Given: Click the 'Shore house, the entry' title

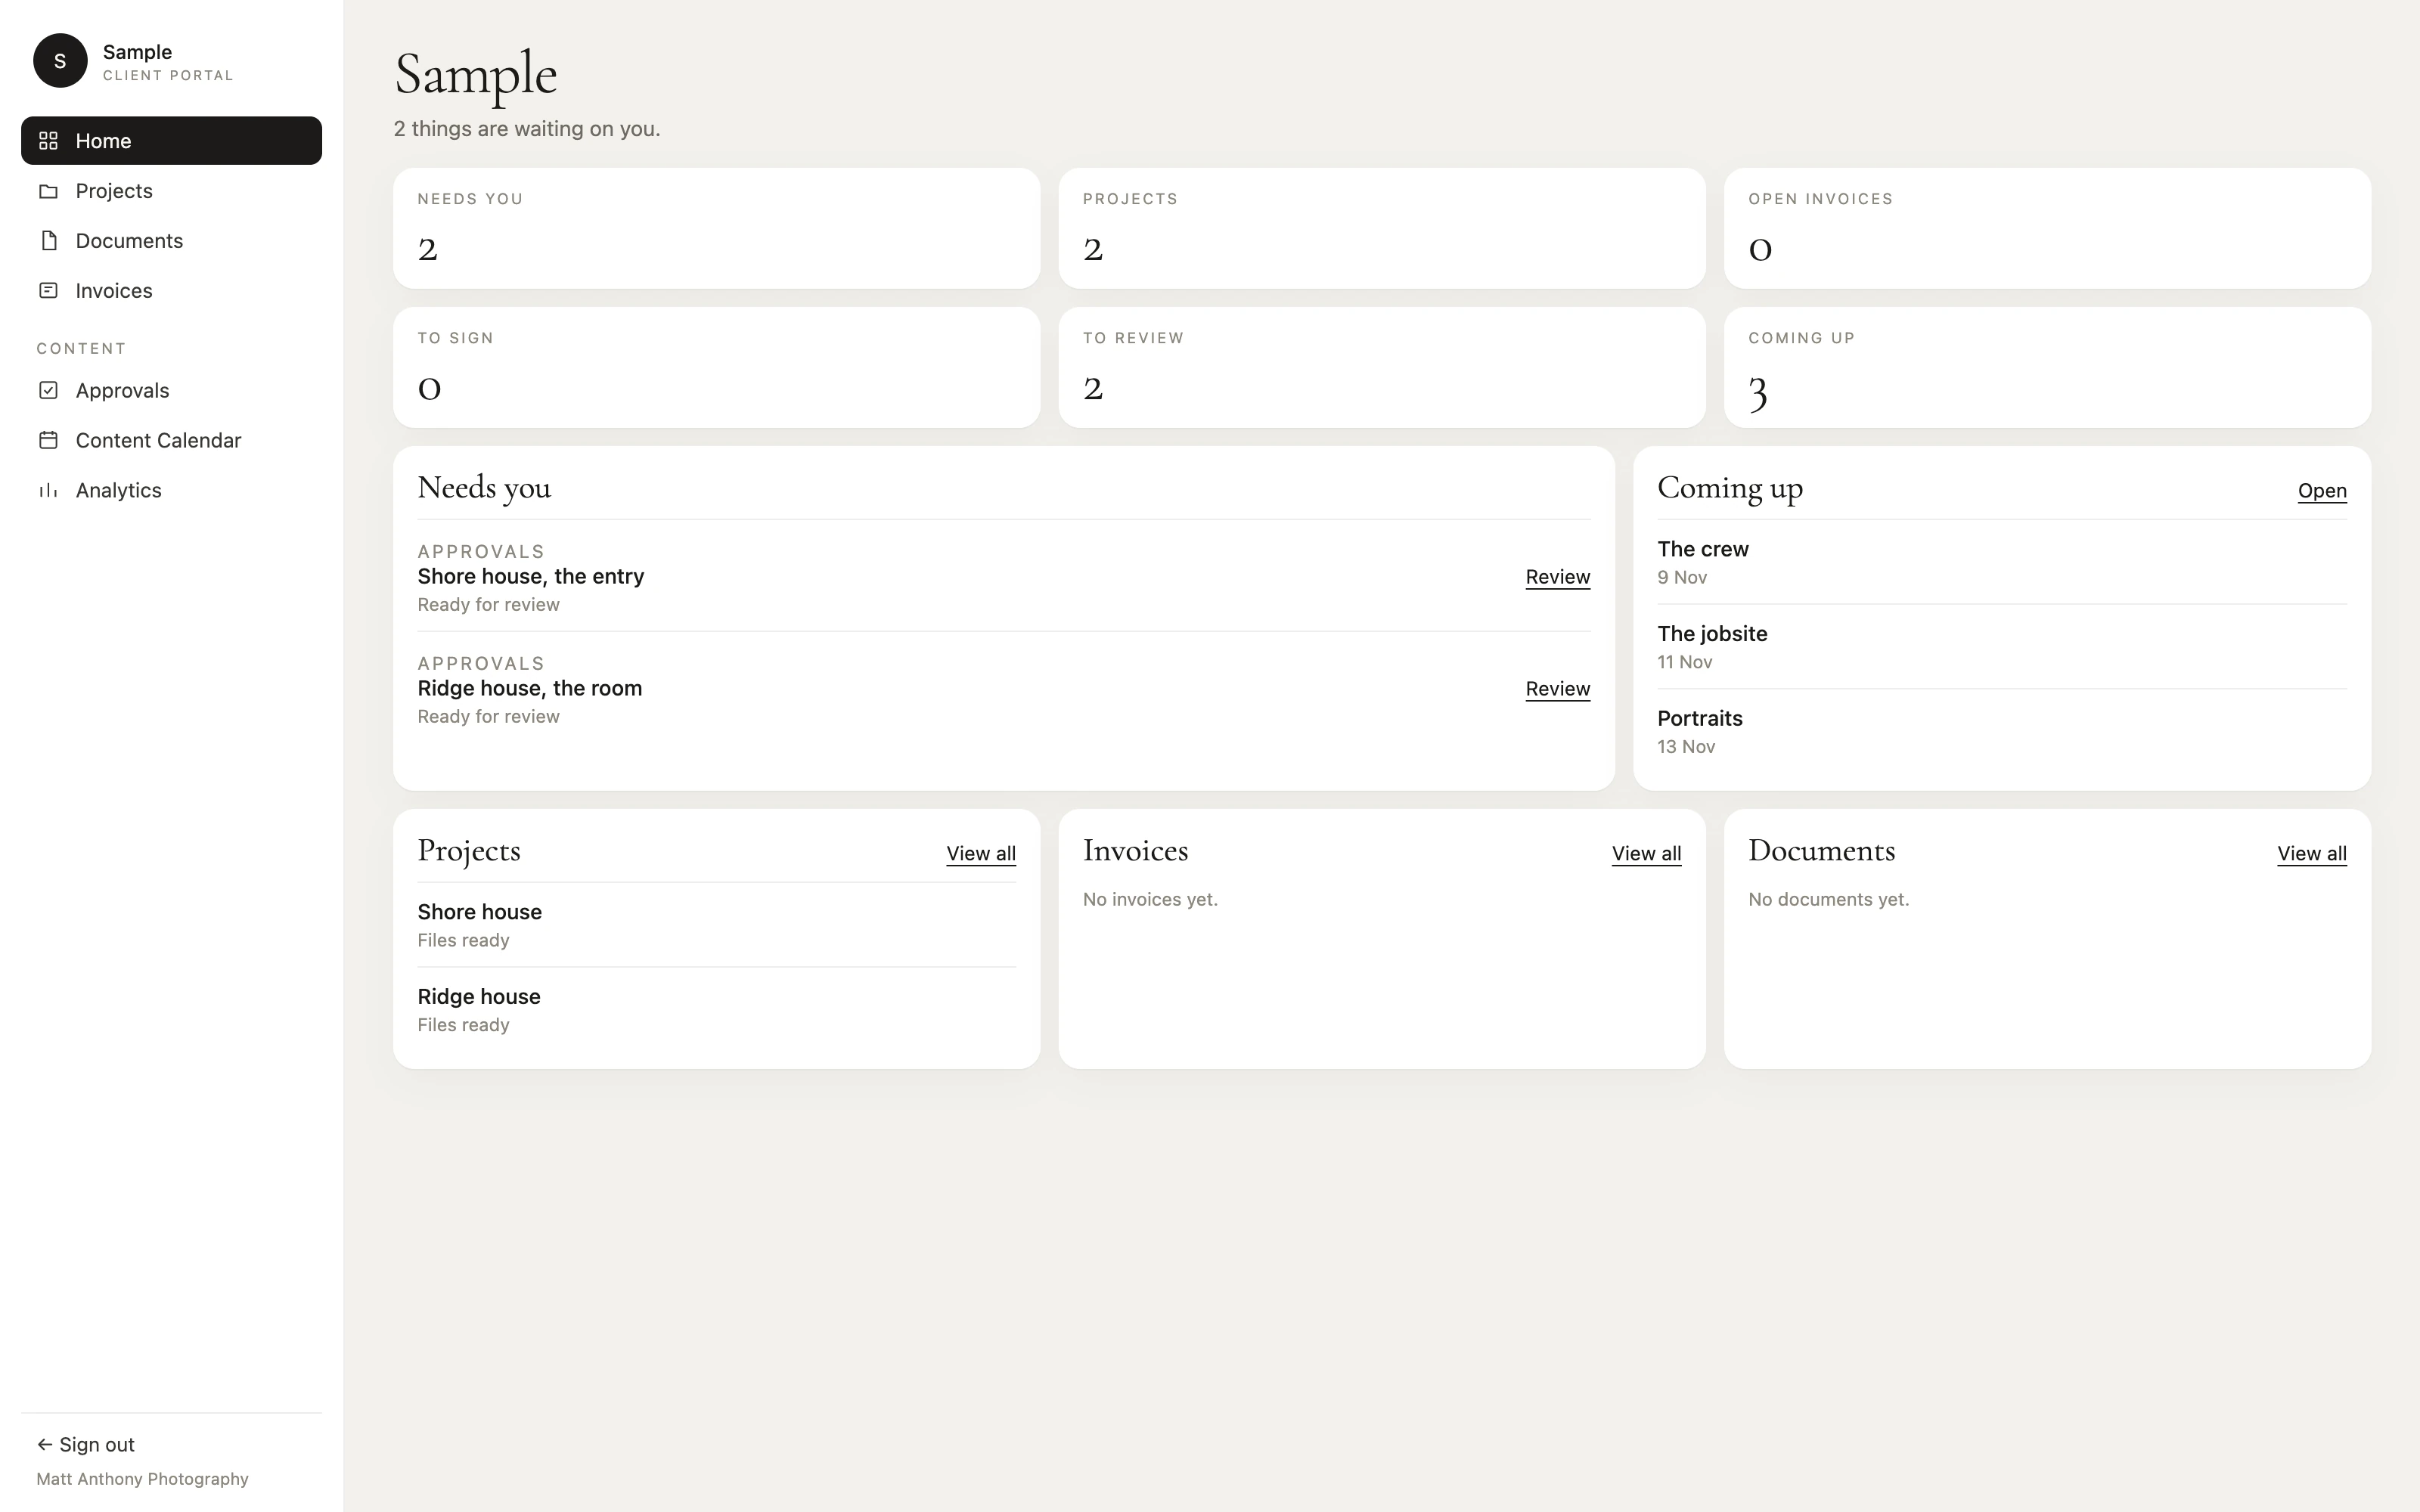Looking at the screenshot, I should click(530, 577).
